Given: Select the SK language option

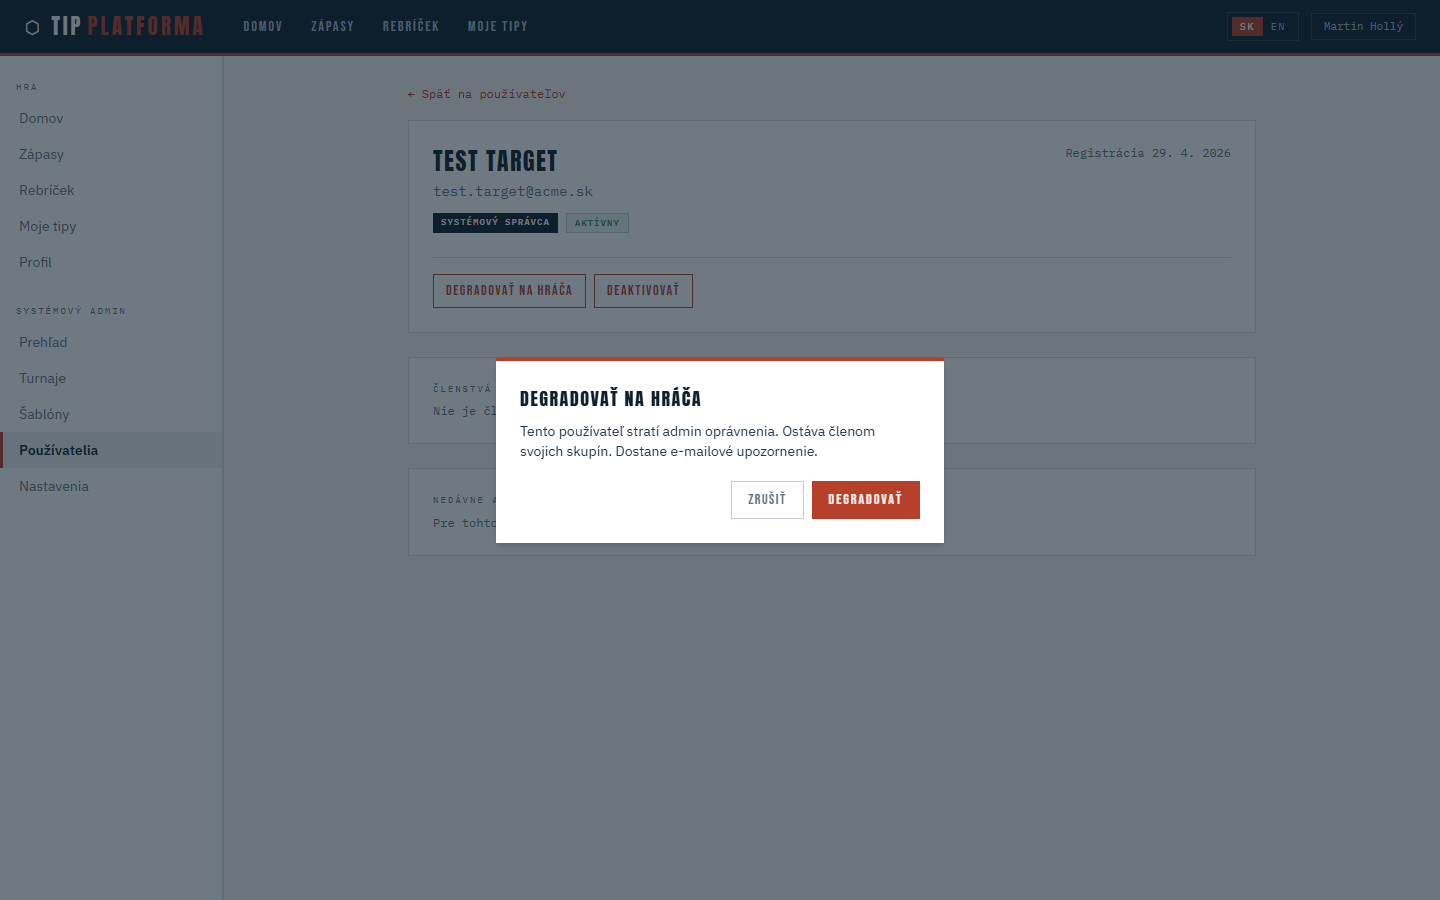Looking at the screenshot, I should (1246, 27).
